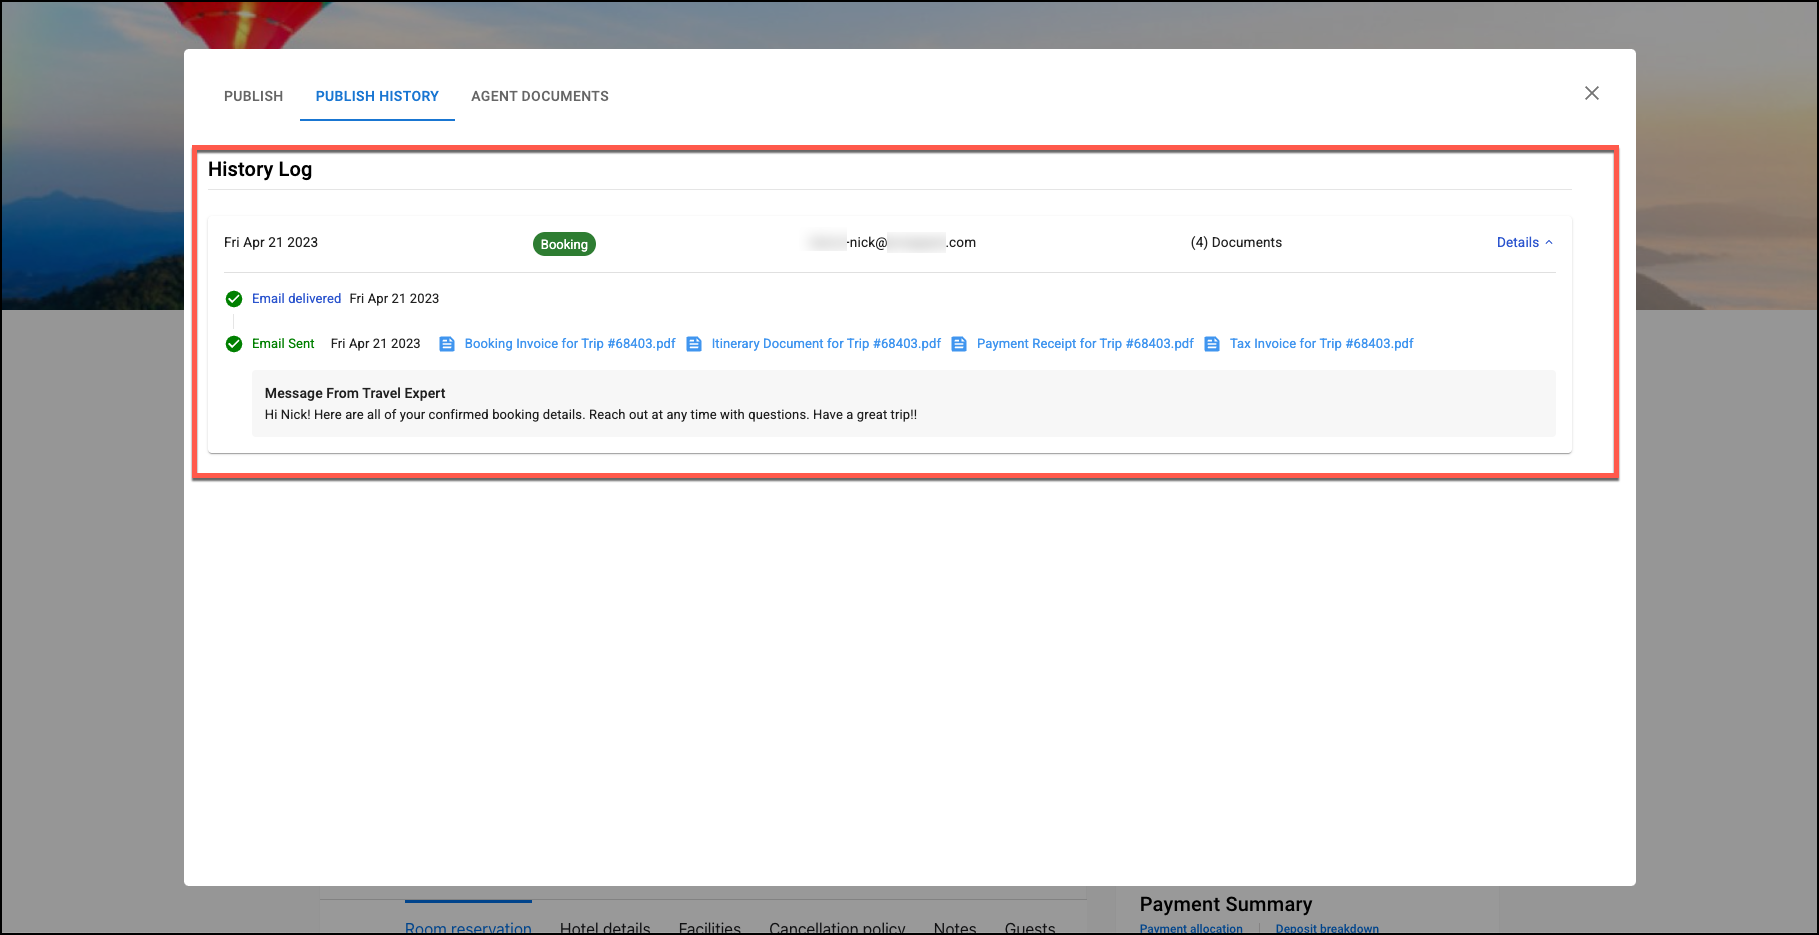Open Itinerary Document for Trip #68403.pdf
This screenshot has width=1819, height=935.
[826, 343]
